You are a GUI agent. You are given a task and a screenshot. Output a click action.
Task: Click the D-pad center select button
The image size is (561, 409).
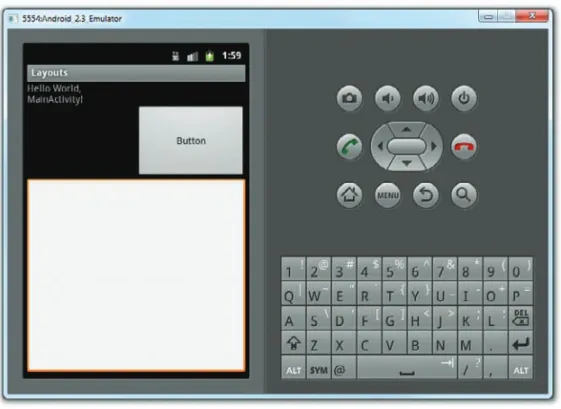[x=407, y=146]
